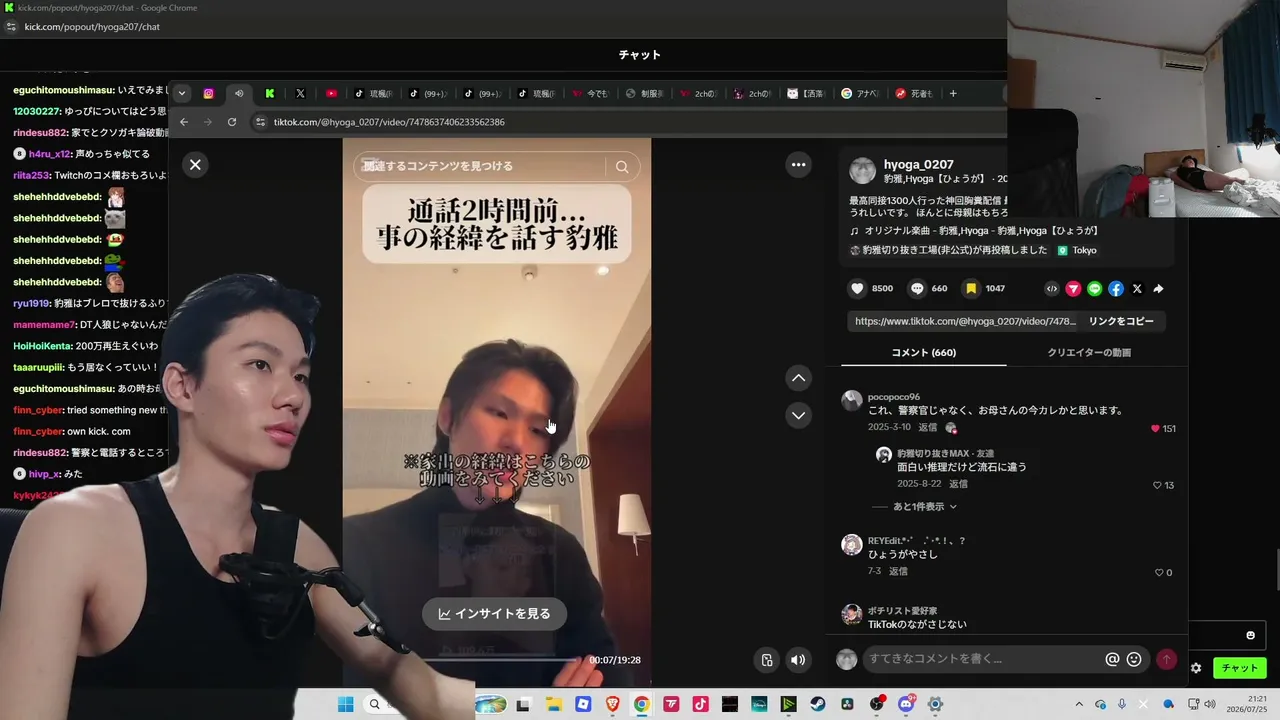The width and height of the screenshot is (1280, 720).
Task: Toggle the auto-scroll icon beside volume
Action: pos(767,660)
